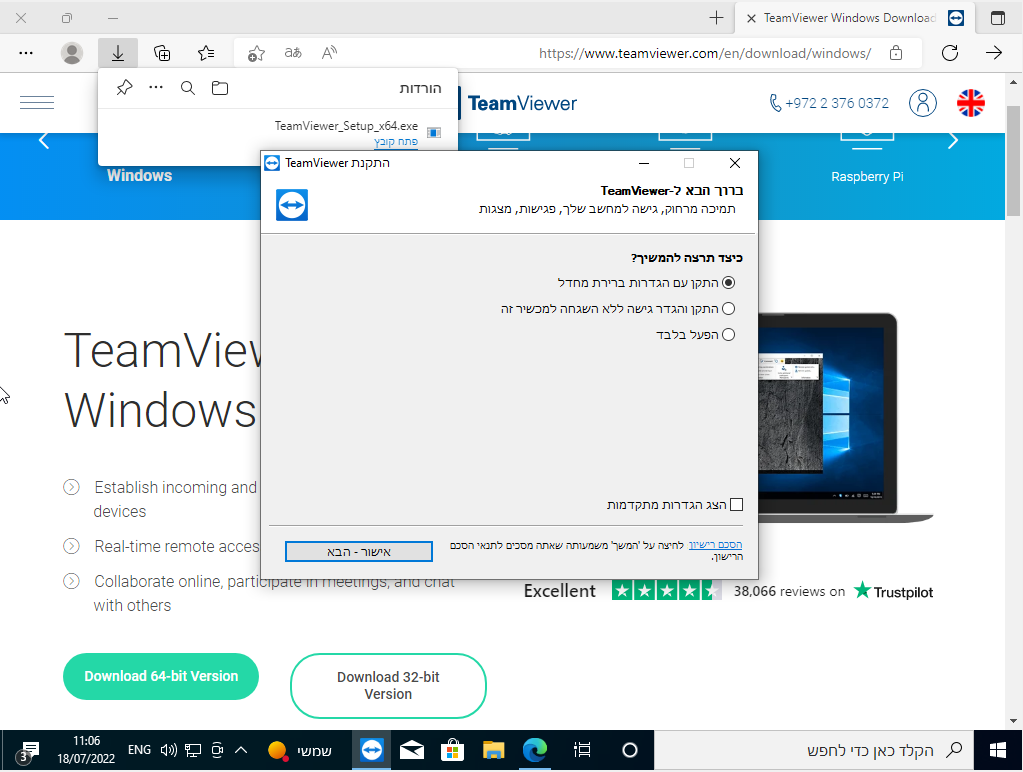This screenshot has width=1023, height=772.
Task: Switch to Microsoft Edge on taskbar
Action: pyautogui.click(x=535, y=750)
